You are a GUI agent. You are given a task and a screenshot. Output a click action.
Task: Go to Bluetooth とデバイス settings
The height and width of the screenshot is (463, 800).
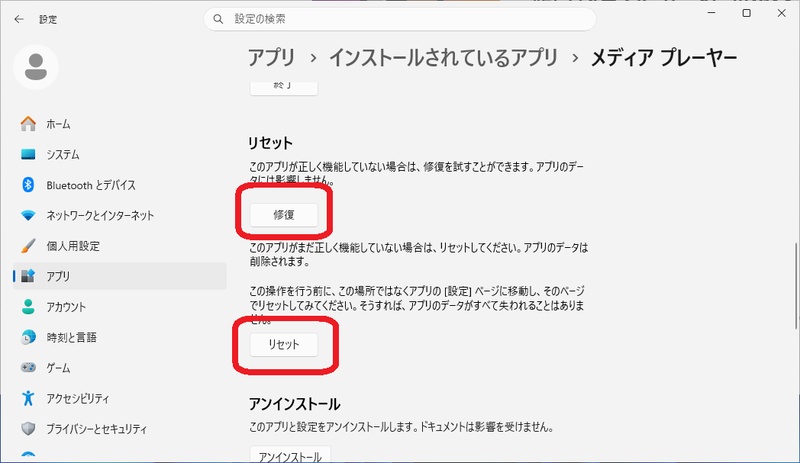(x=119, y=185)
